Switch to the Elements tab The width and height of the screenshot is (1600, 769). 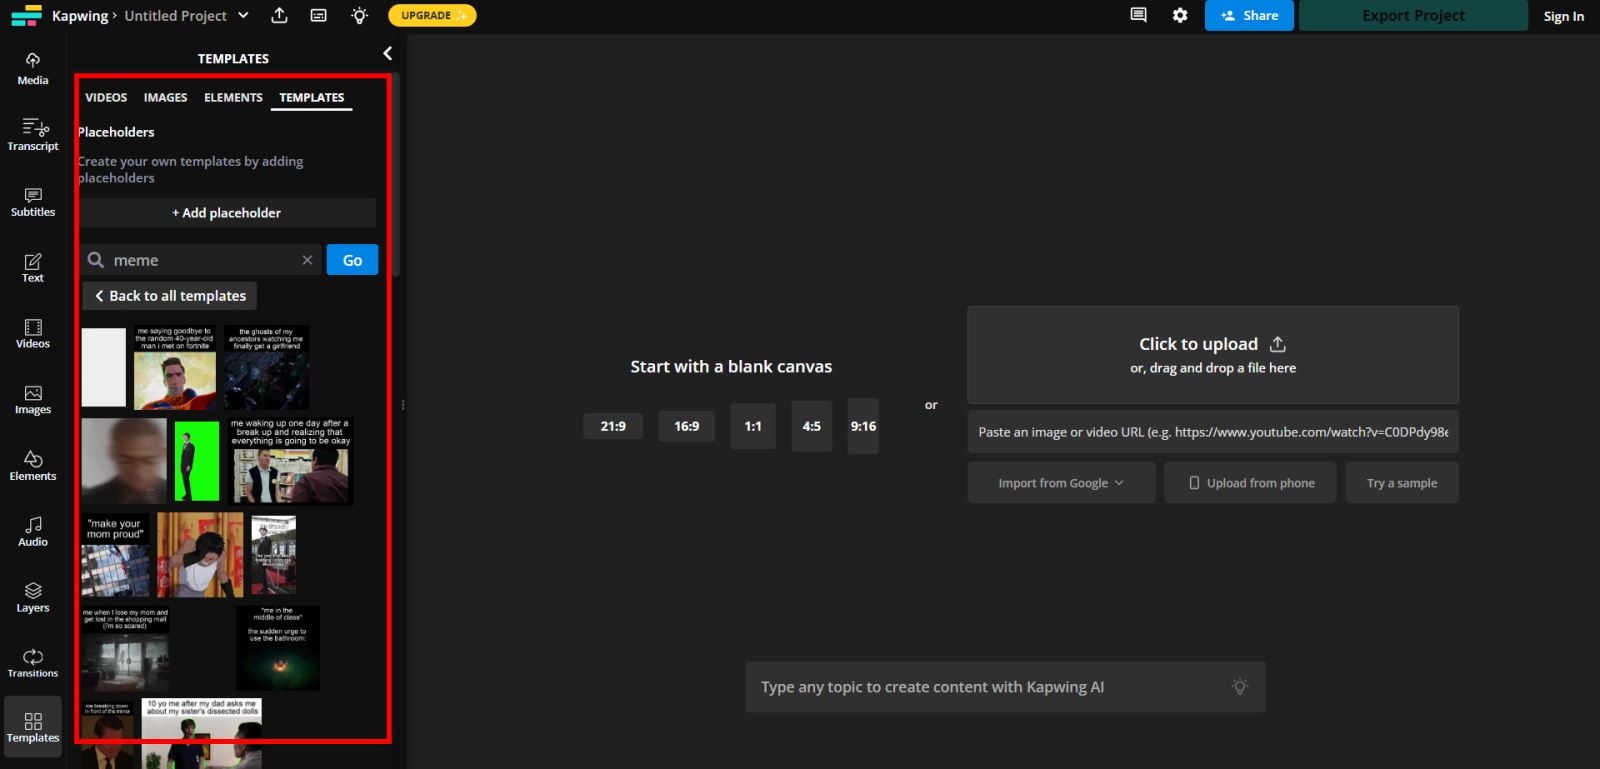click(233, 97)
